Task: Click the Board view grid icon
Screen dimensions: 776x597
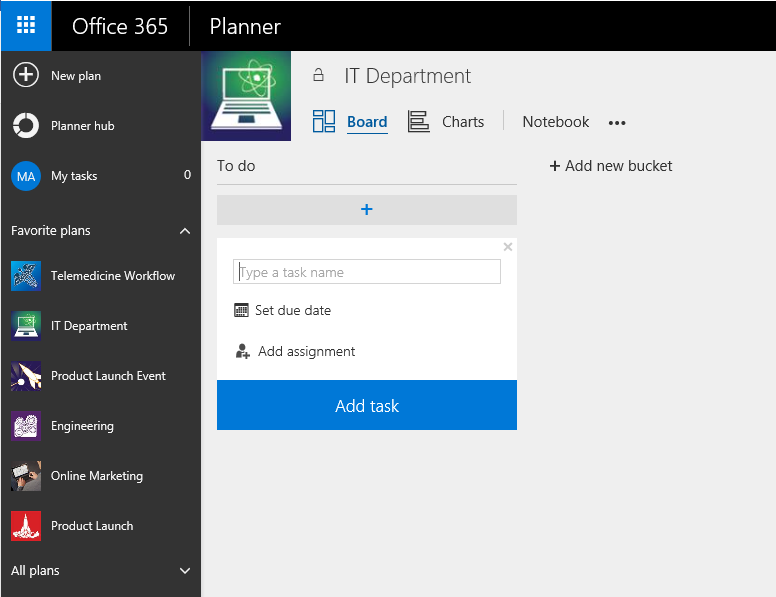Action: [324, 121]
